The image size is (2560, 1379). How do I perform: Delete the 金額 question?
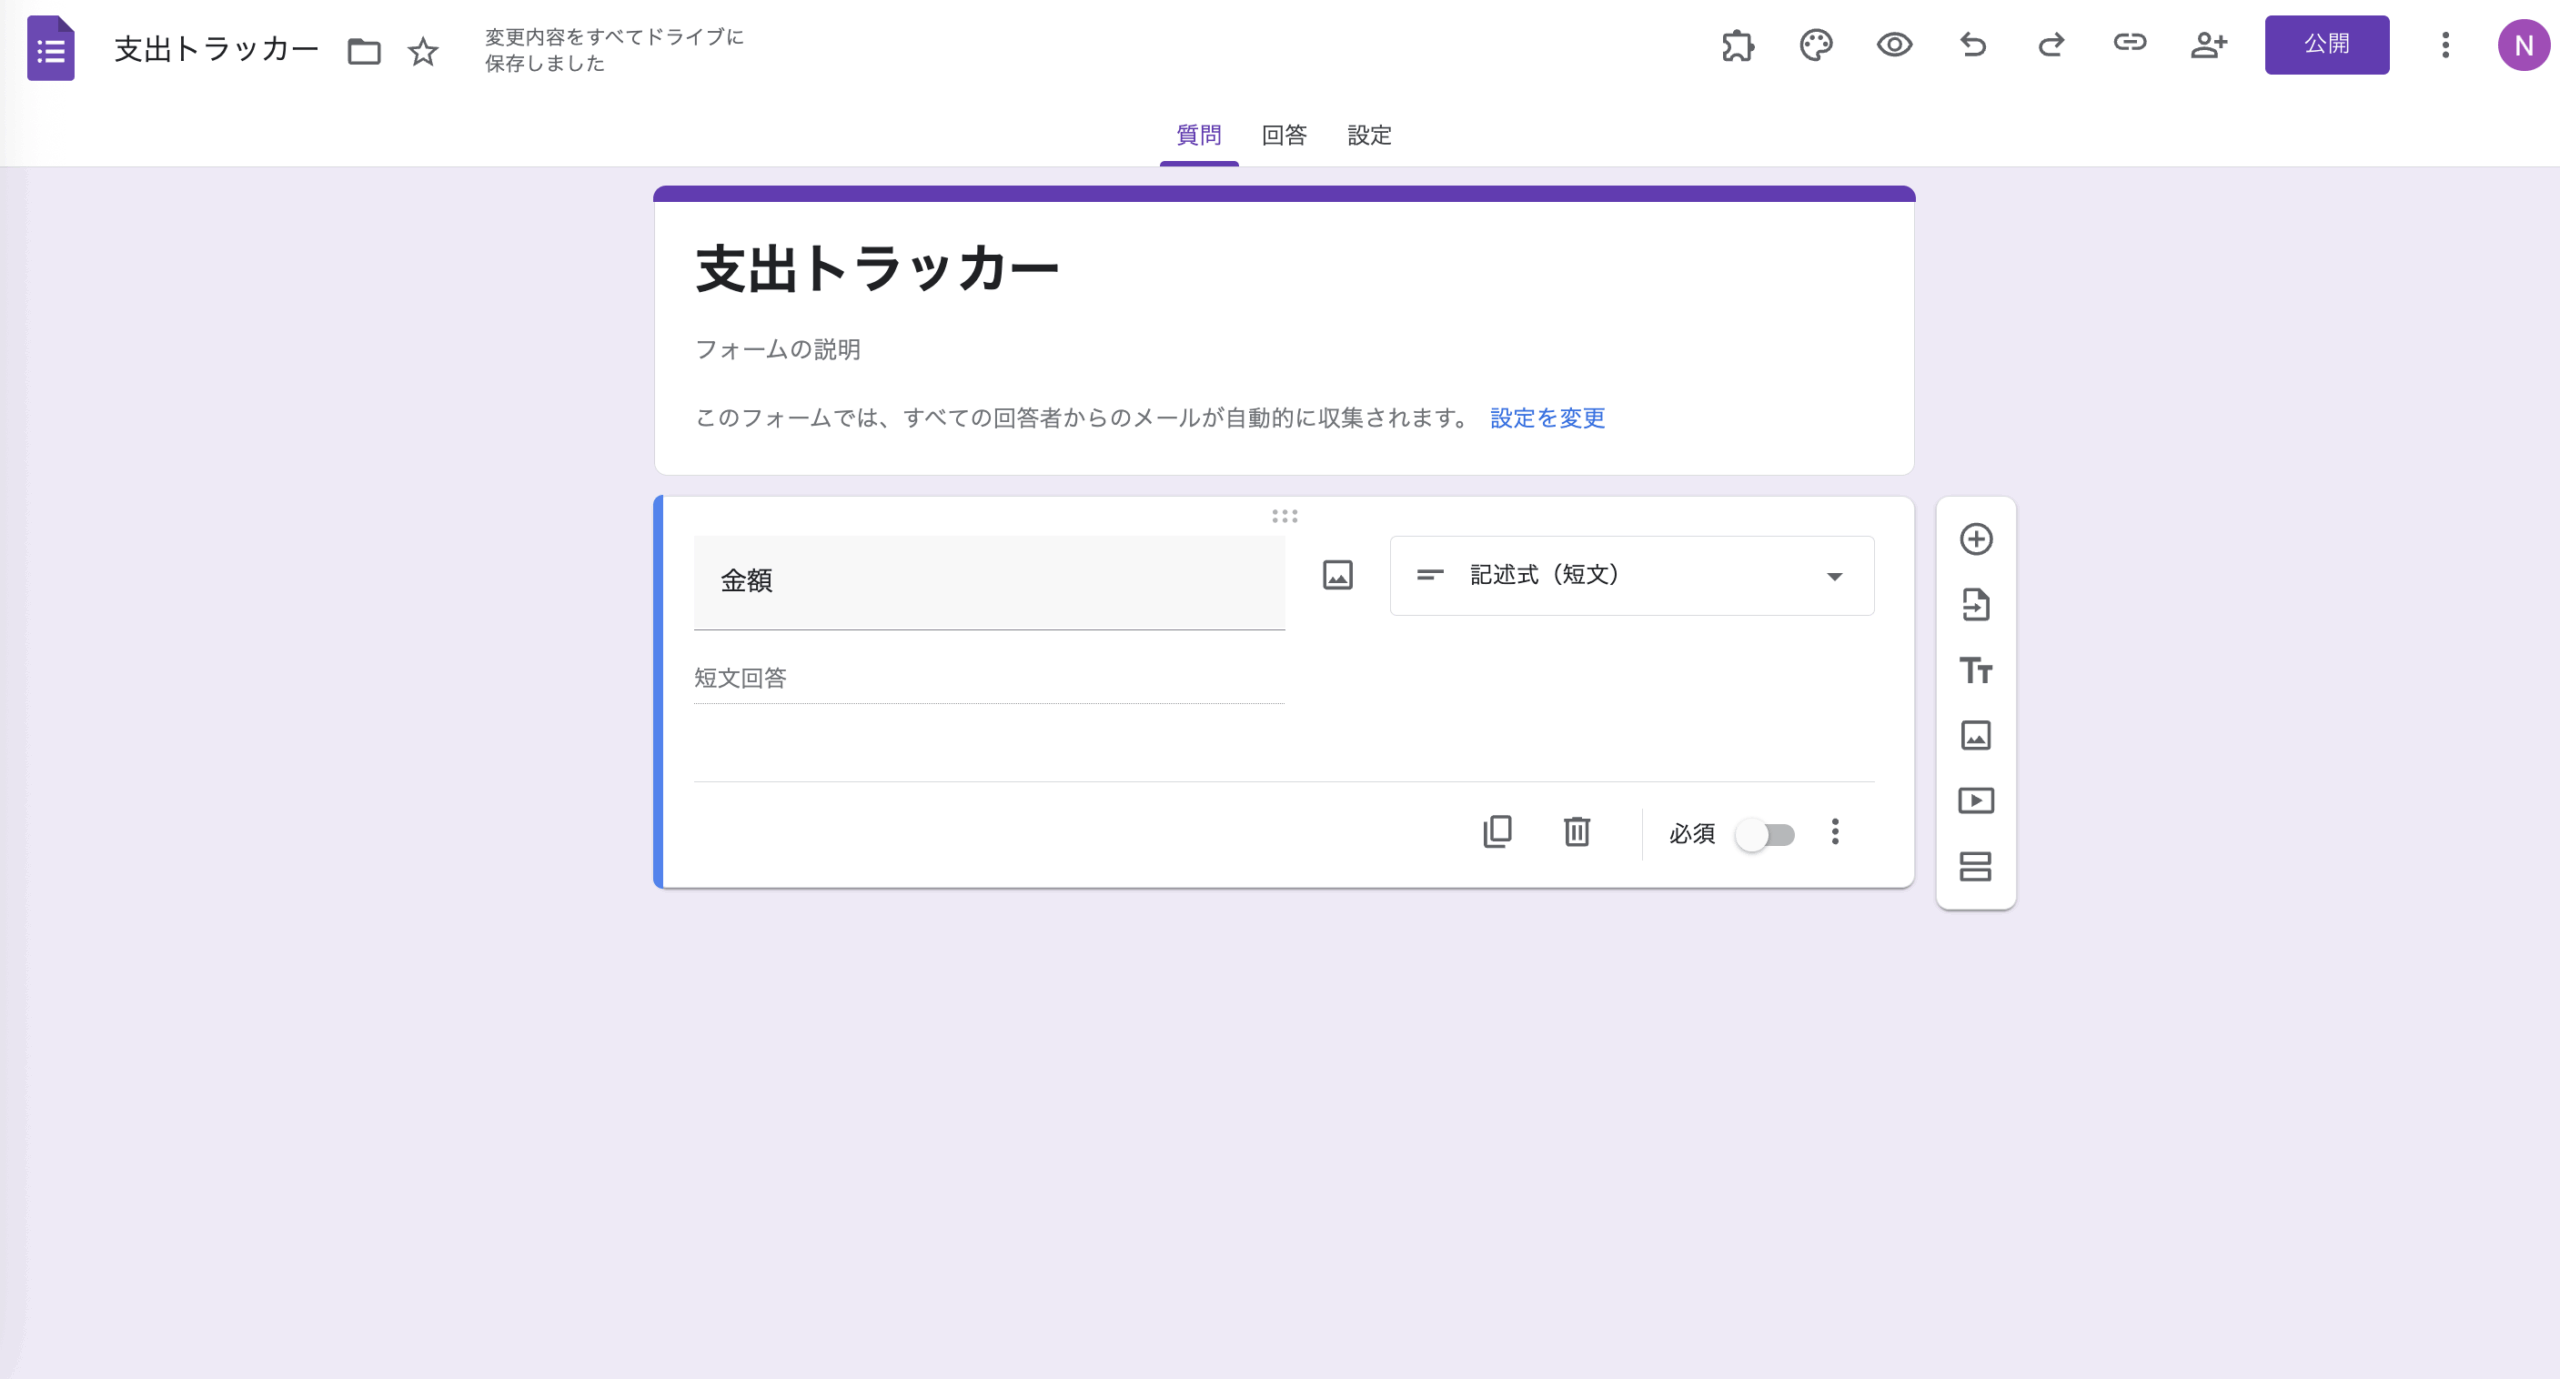1576,832
